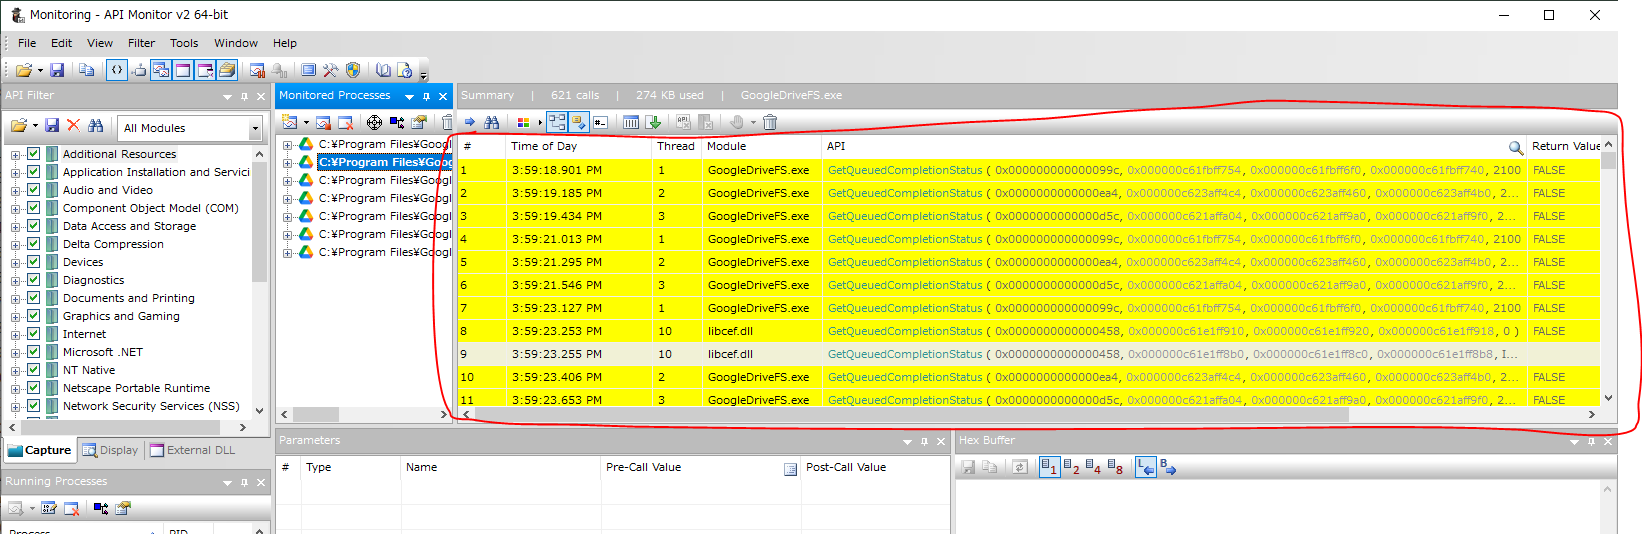Click the columns icon in Summary toolbar
1642x534 pixels.
pyautogui.click(x=631, y=122)
